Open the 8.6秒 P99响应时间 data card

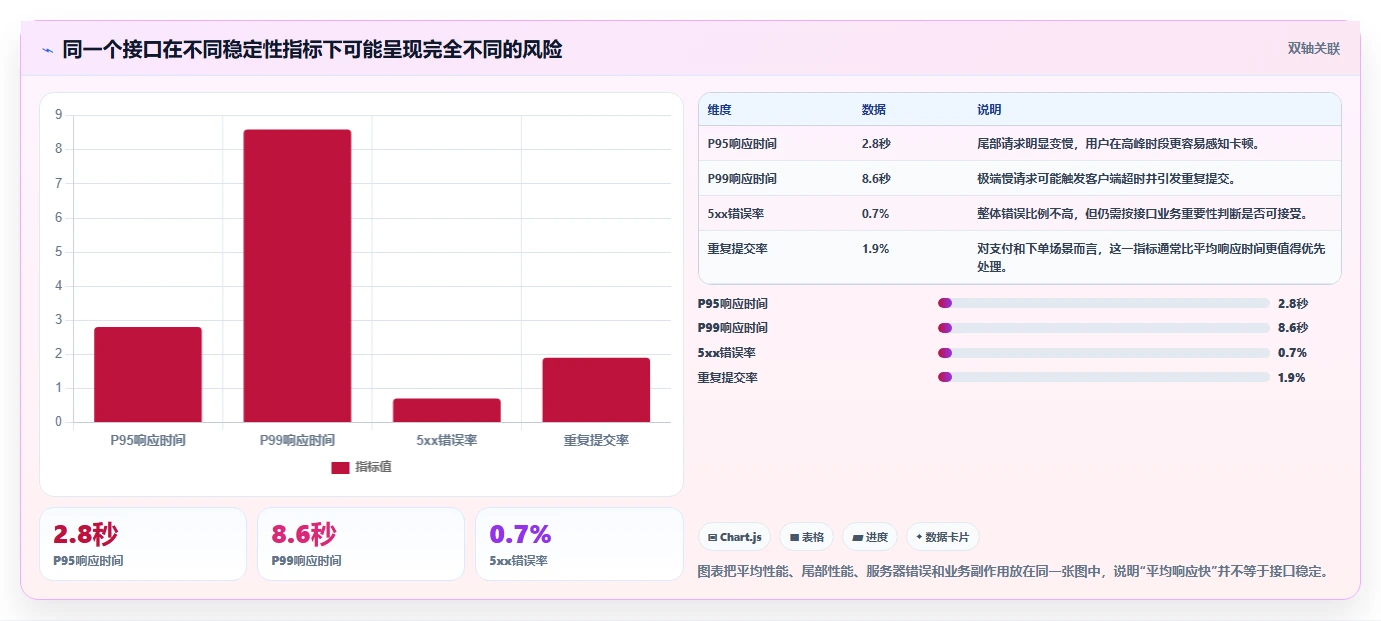click(x=361, y=544)
